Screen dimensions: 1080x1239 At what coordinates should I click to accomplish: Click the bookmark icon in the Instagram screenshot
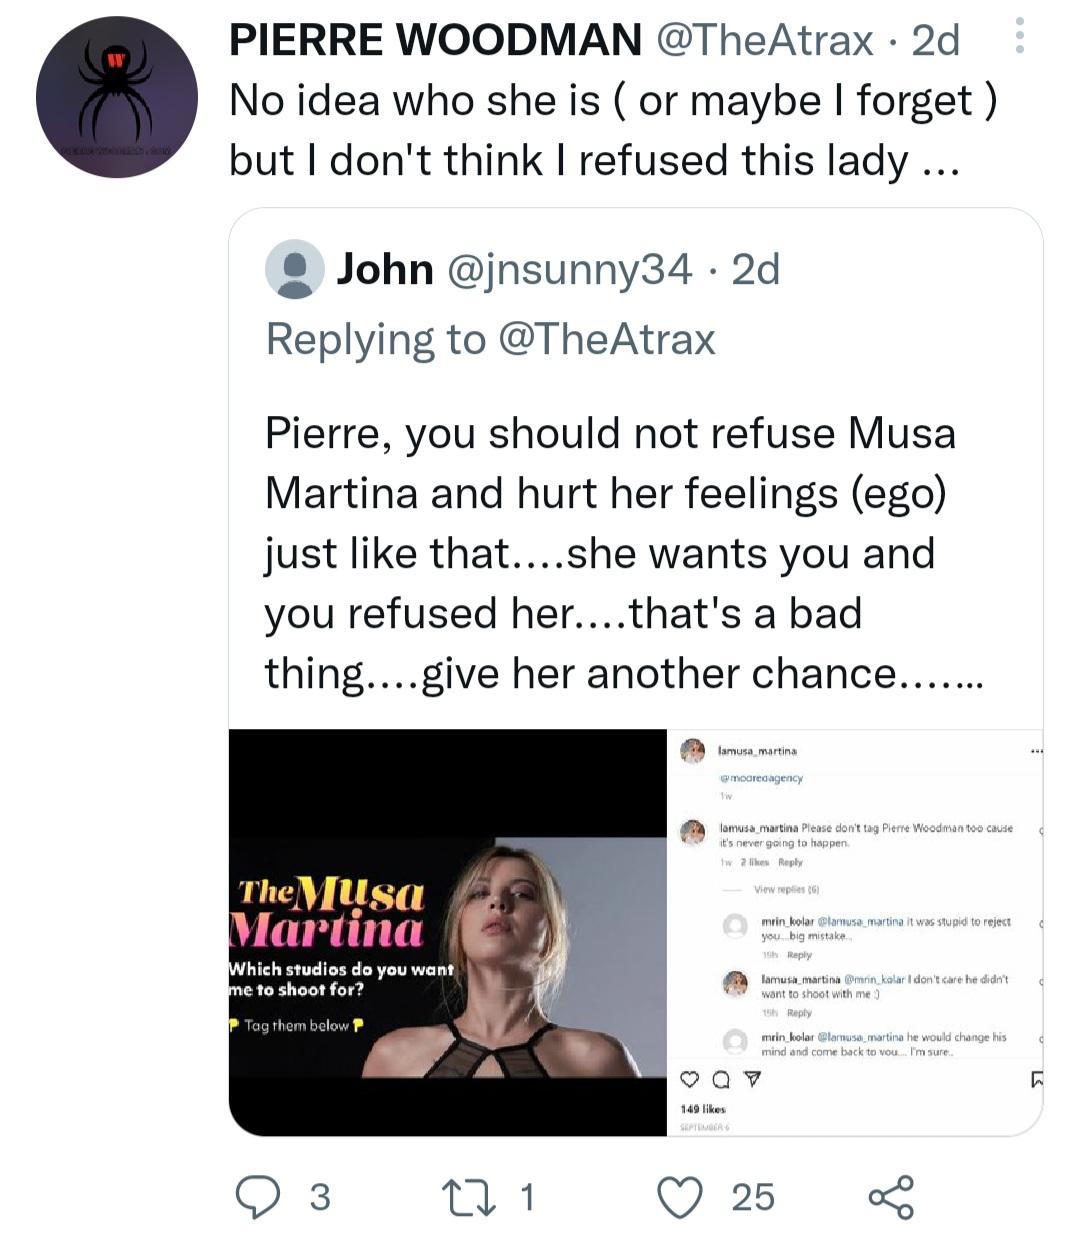1036,1079
